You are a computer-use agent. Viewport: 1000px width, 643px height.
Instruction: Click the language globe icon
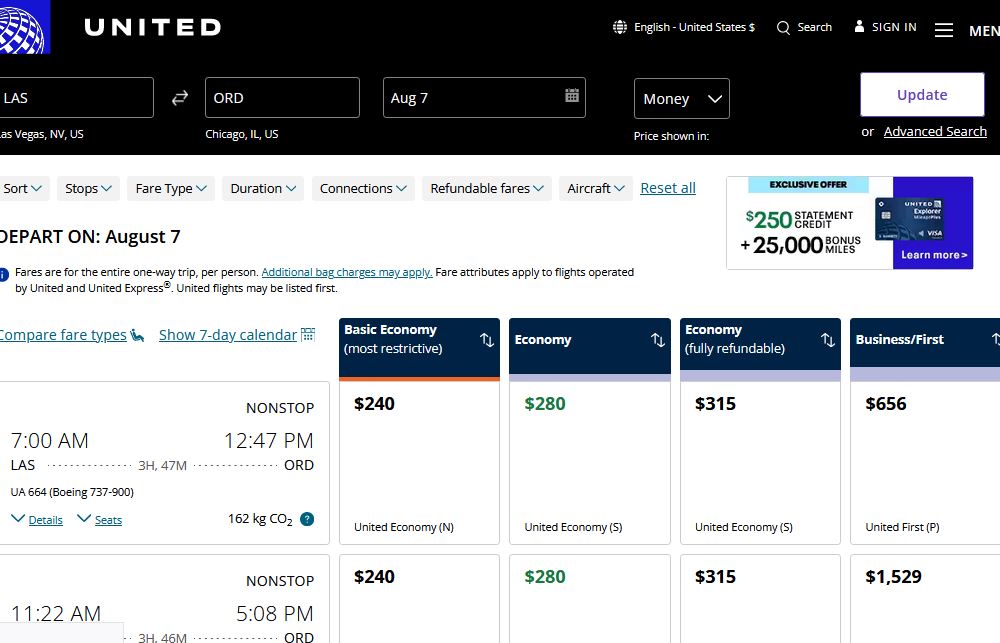click(x=620, y=28)
